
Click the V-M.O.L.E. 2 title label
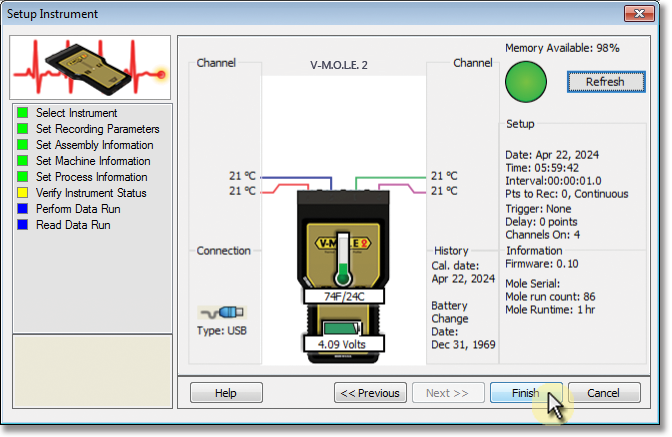[339, 65]
